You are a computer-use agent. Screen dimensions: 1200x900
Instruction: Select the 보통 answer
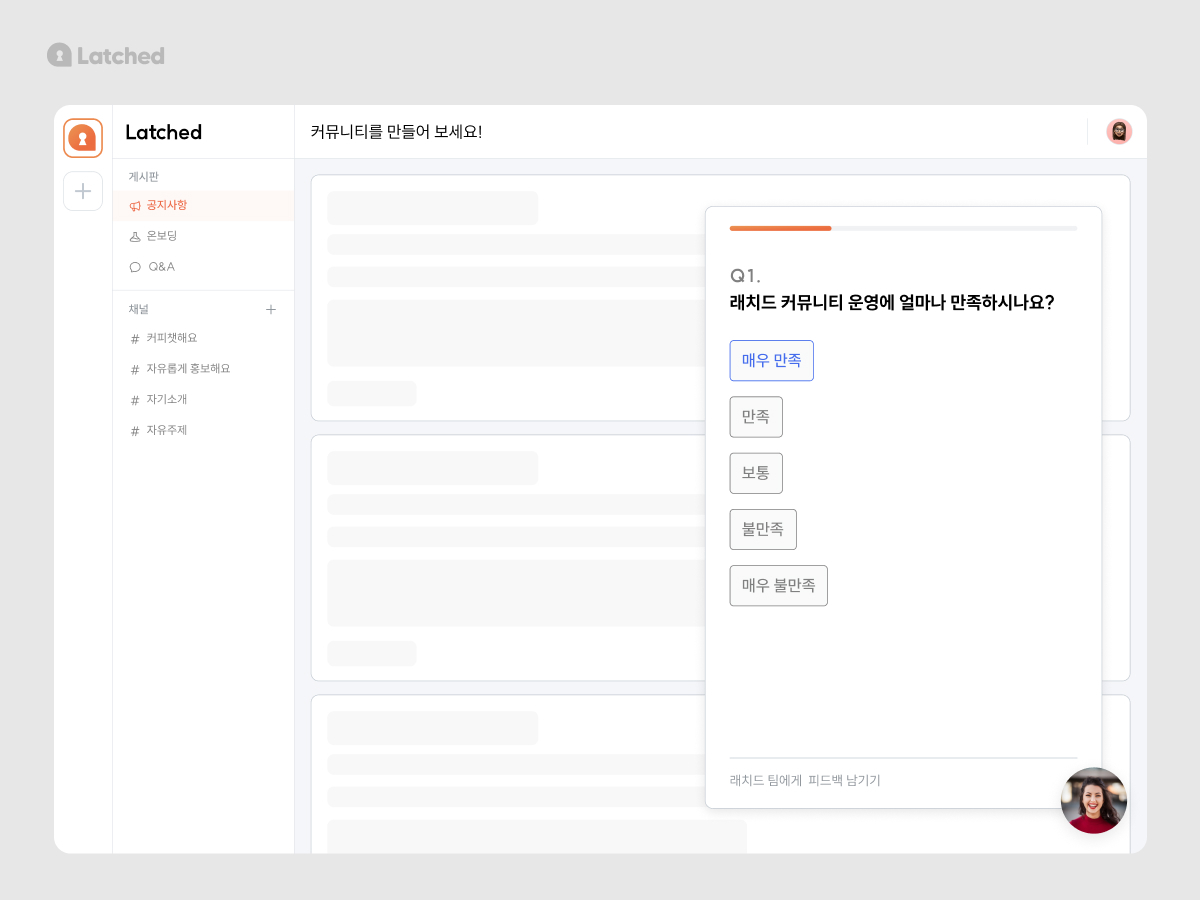(x=756, y=473)
